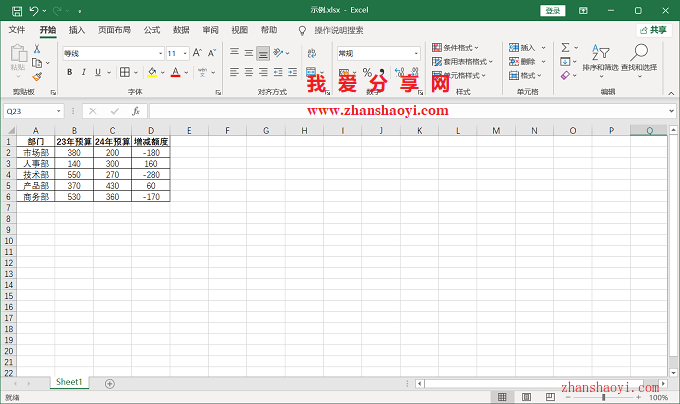Click the percent style icon

click(x=367, y=72)
